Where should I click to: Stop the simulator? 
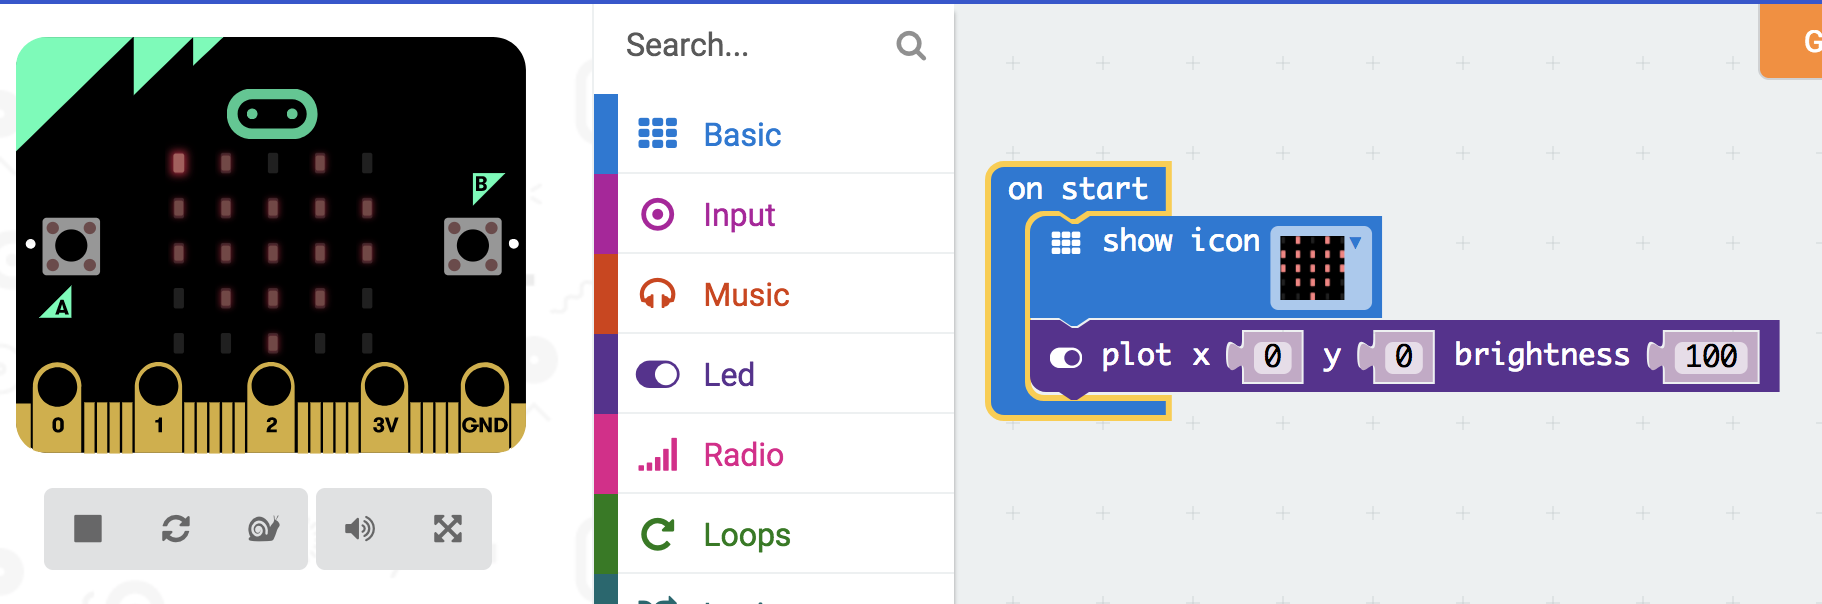click(x=87, y=529)
